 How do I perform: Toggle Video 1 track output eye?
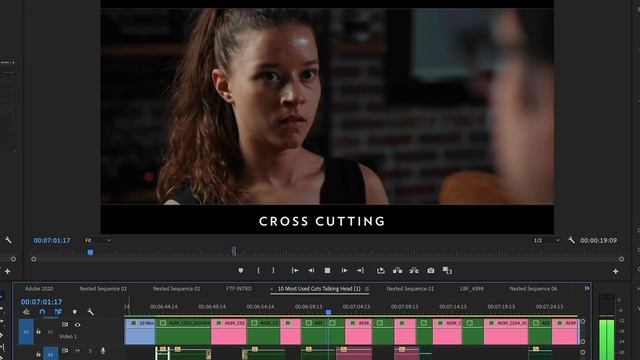pos(78,325)
